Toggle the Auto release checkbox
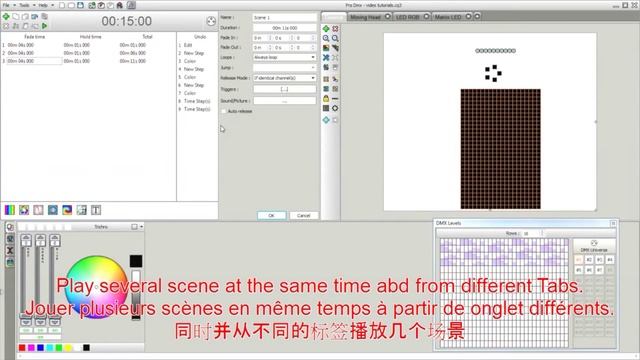This screenshot has height=360, width=640. pyautogui.click(x=224, y=111)
